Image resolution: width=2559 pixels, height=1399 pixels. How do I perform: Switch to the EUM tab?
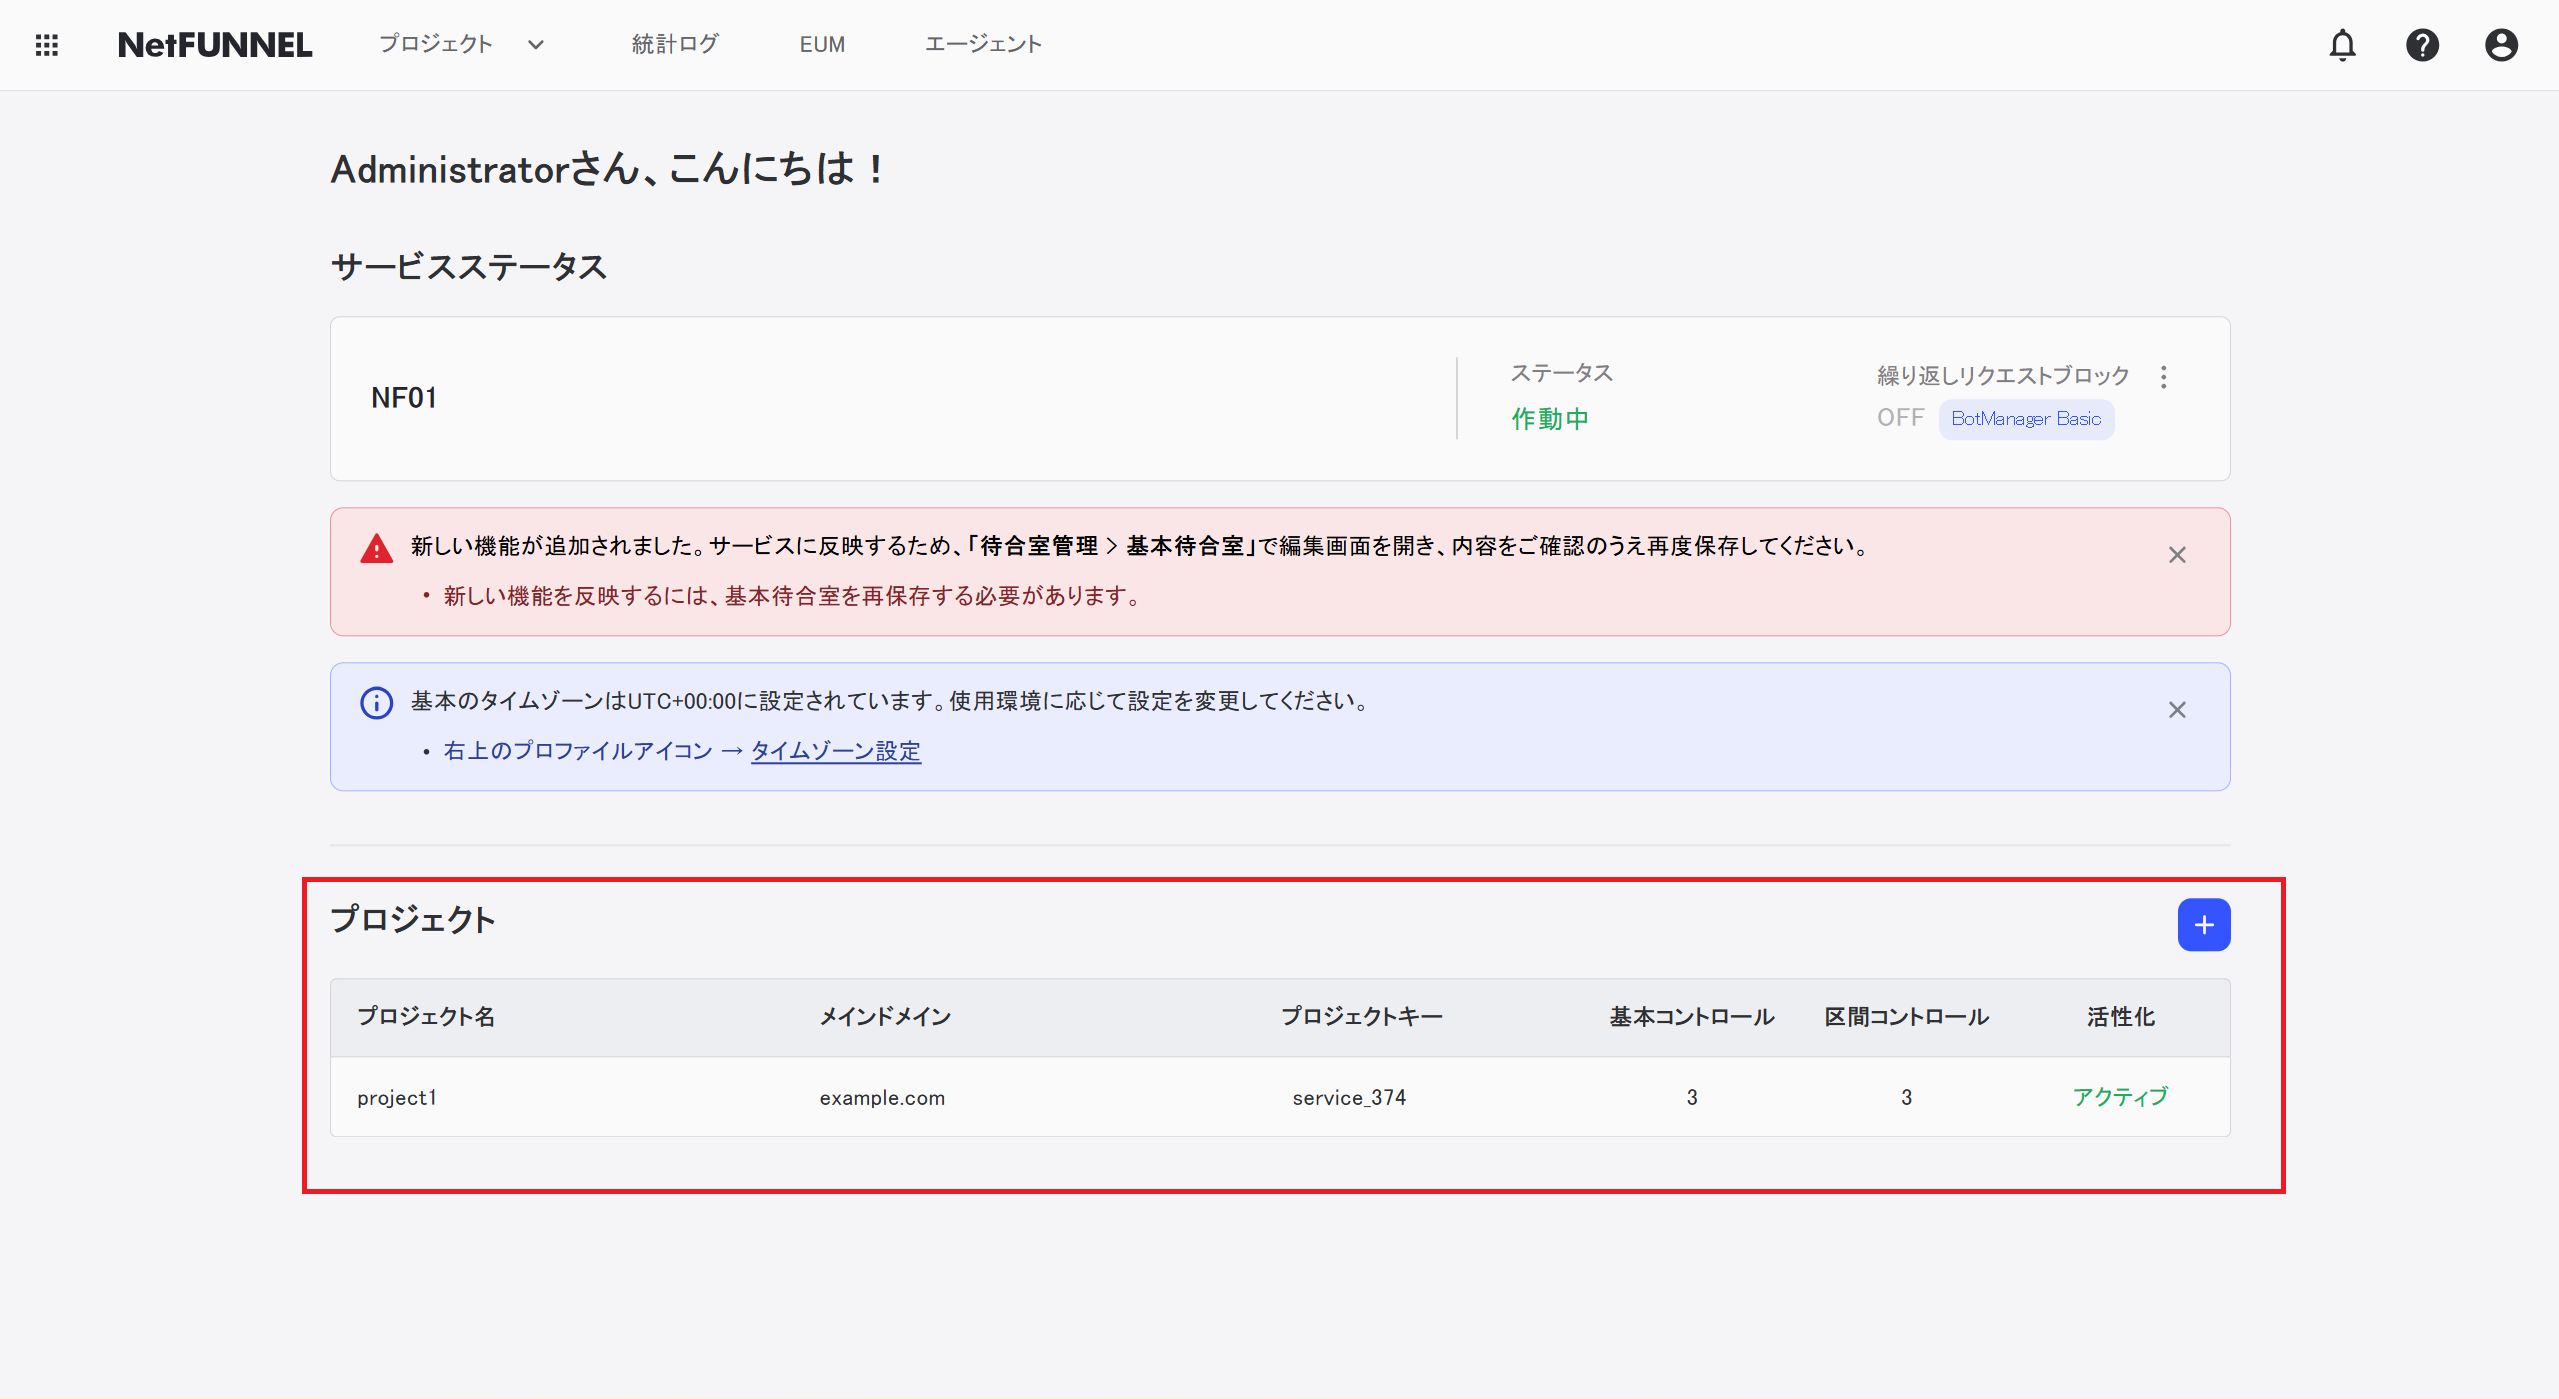tap(821, 44)
